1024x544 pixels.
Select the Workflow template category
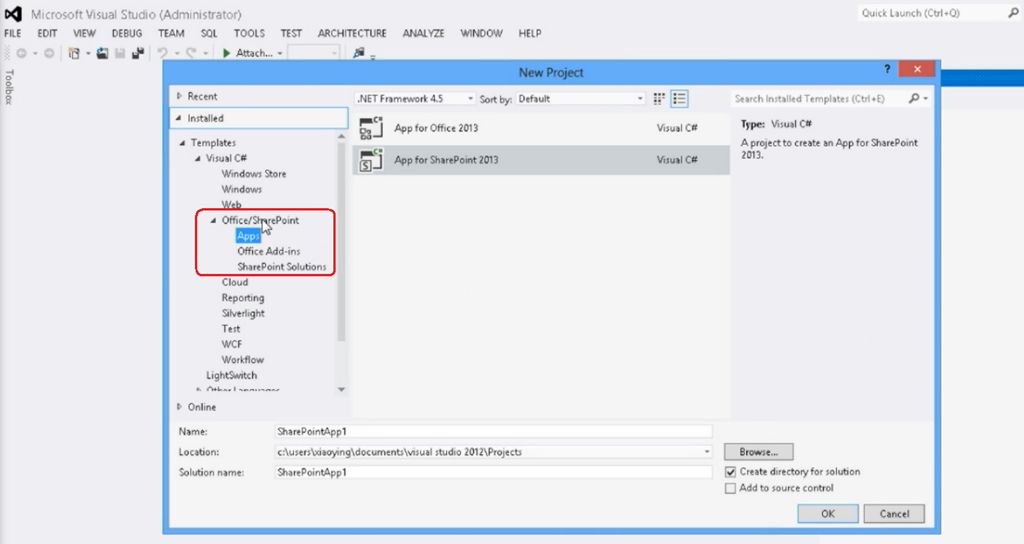pos(242,360)
